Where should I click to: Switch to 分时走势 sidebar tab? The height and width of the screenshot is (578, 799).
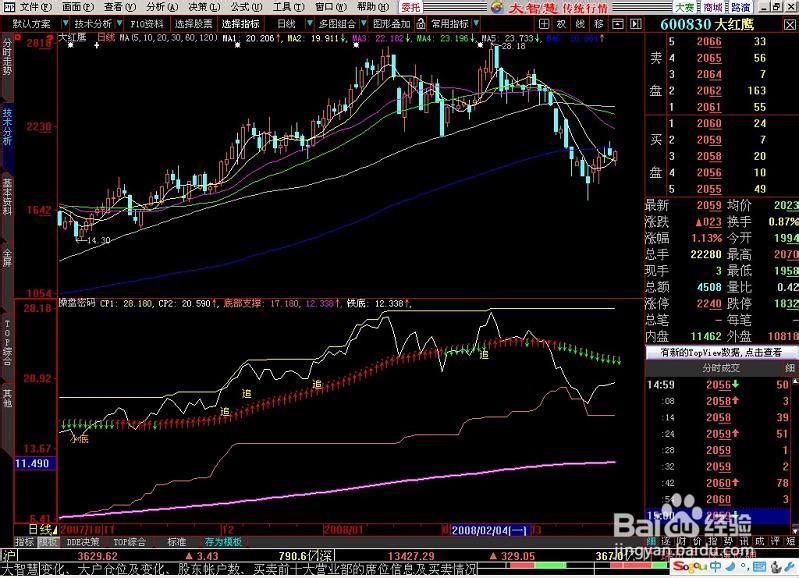(x=7, y=57)
